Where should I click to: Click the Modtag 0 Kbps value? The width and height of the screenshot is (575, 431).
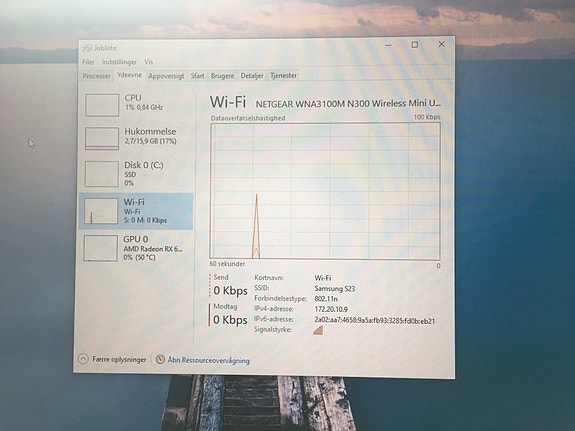pos(230,320)
